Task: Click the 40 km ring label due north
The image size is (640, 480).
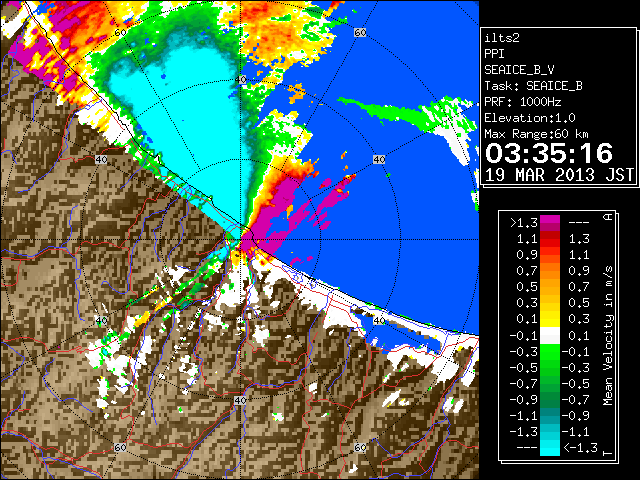Action: pos(240,80)
